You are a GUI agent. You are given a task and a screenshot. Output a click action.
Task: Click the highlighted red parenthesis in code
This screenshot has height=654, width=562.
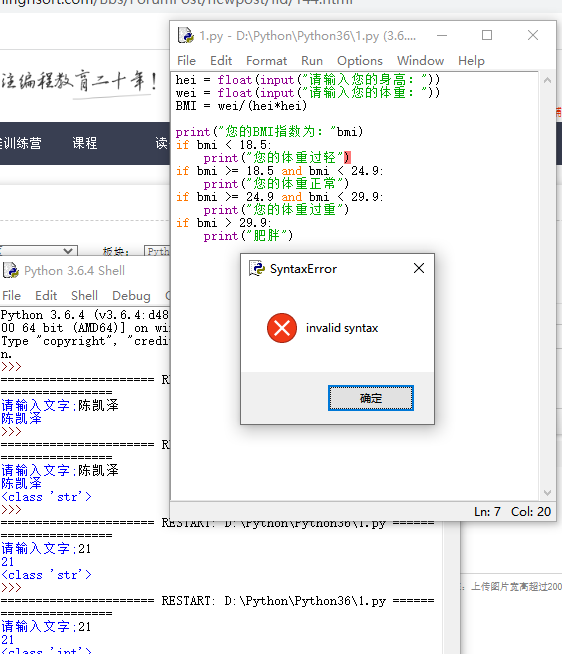(347, 158)
